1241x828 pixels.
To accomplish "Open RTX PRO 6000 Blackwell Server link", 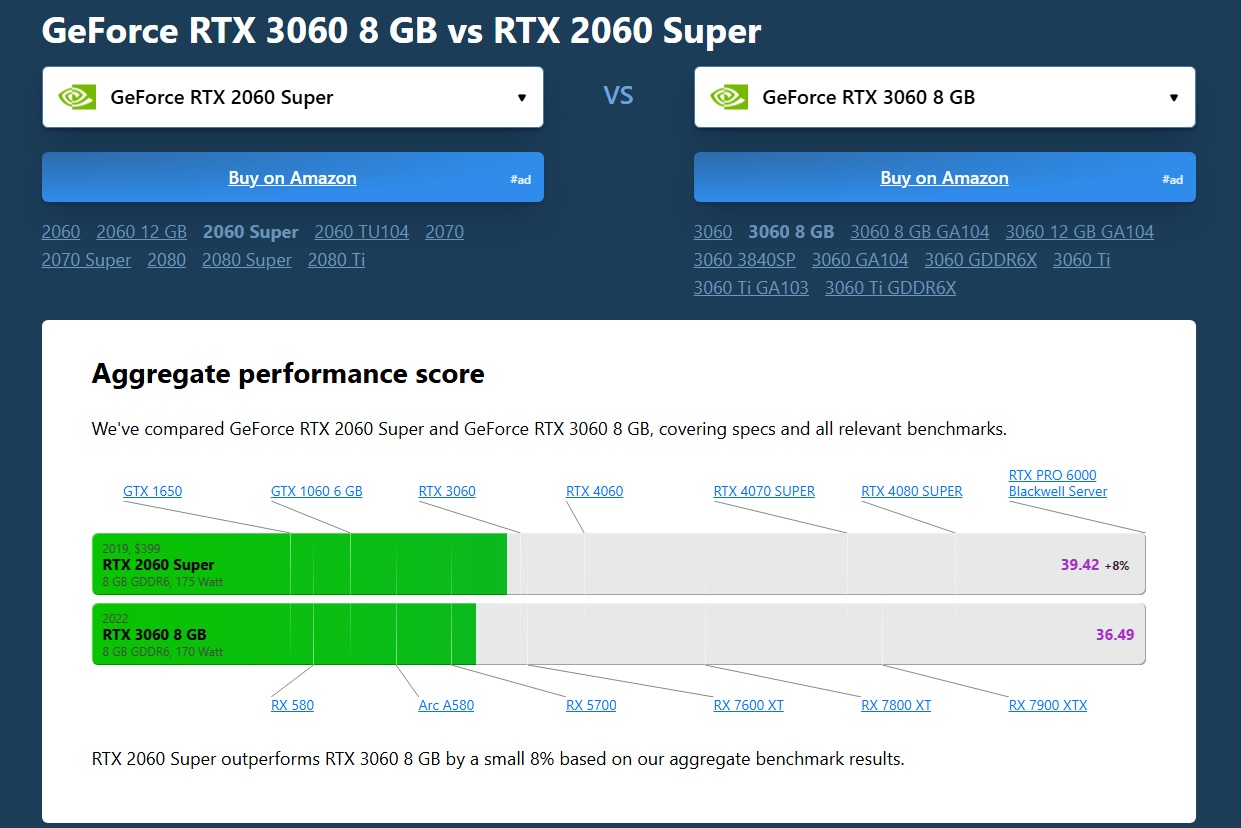I will [1057, 483].
